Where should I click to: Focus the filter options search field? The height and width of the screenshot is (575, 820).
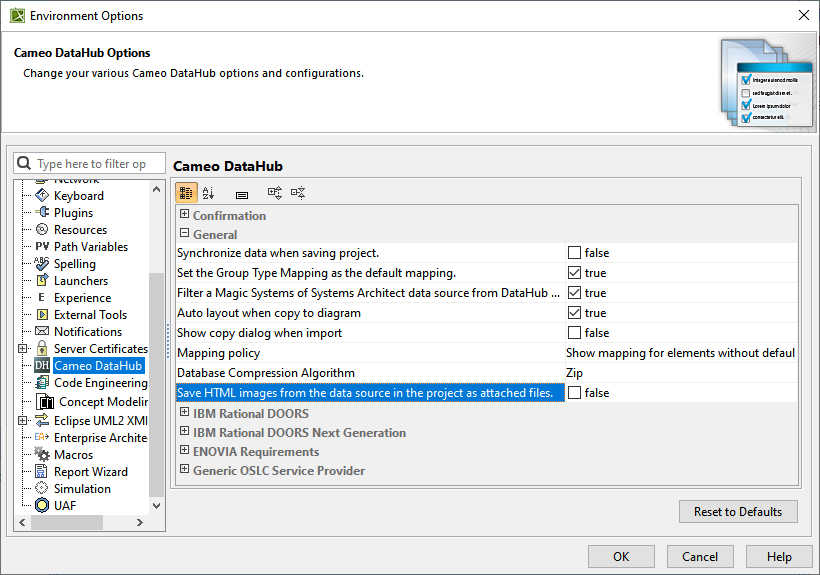pos(92,164)
